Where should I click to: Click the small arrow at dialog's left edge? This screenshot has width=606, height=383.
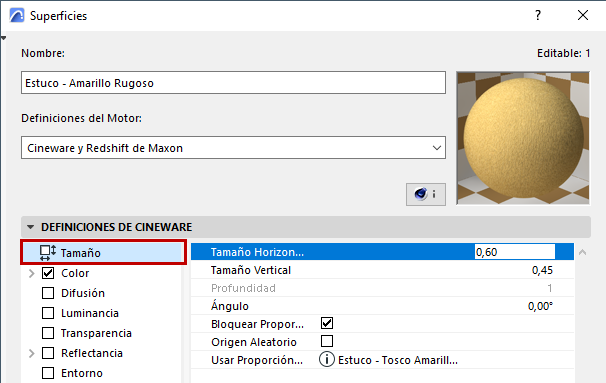tap(3, 38)
